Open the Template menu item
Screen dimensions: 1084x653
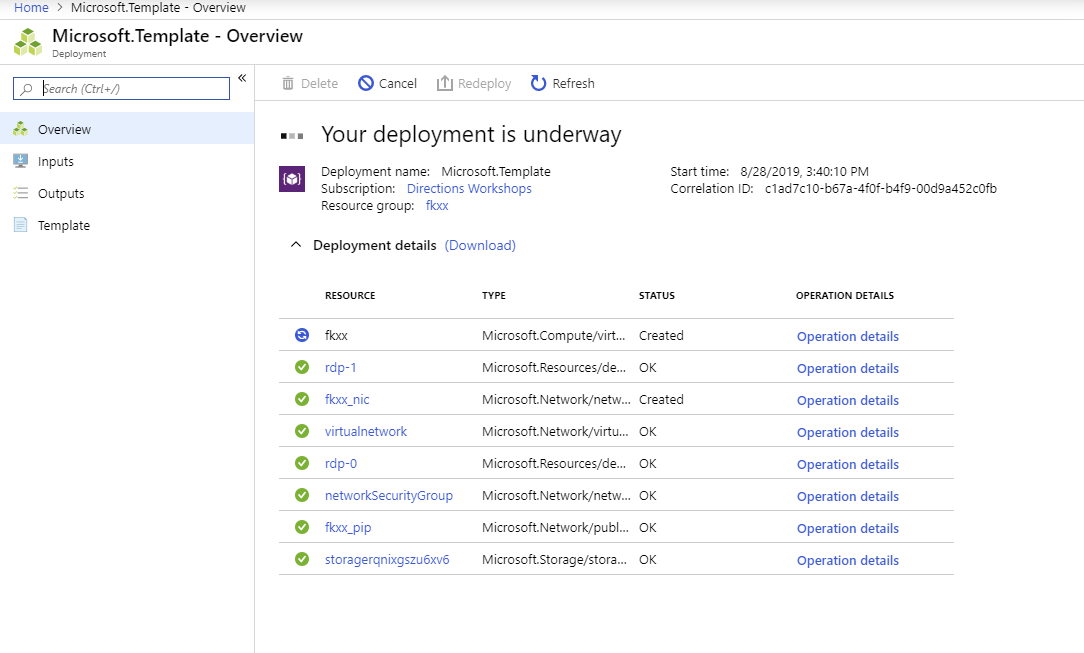127,225
